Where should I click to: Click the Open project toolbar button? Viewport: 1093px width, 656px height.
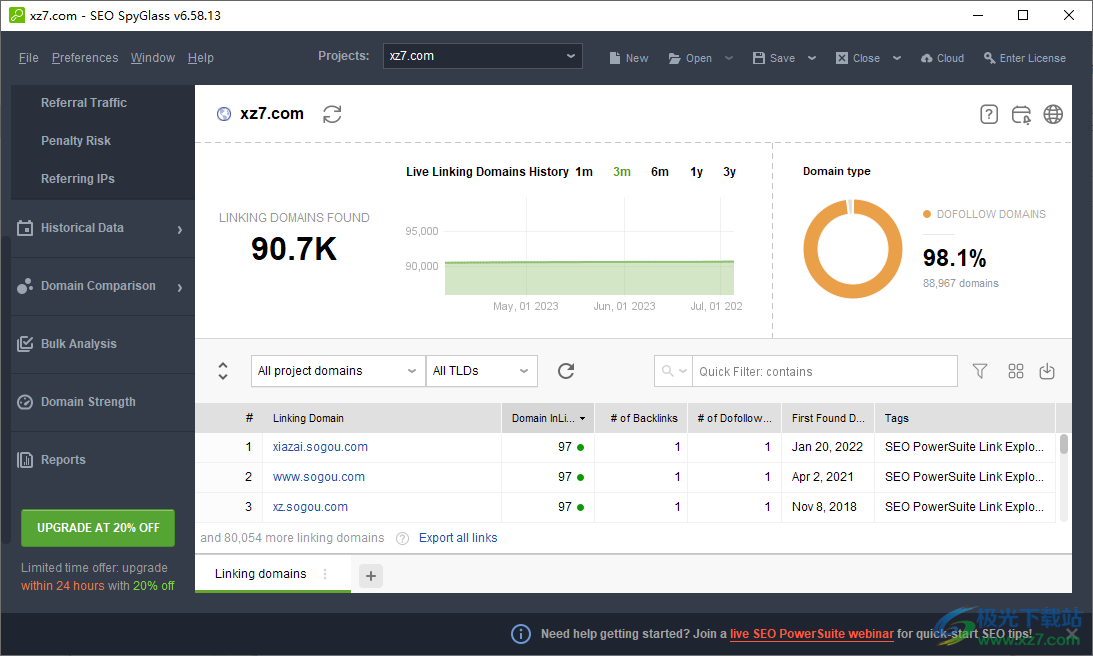(690, 58)
